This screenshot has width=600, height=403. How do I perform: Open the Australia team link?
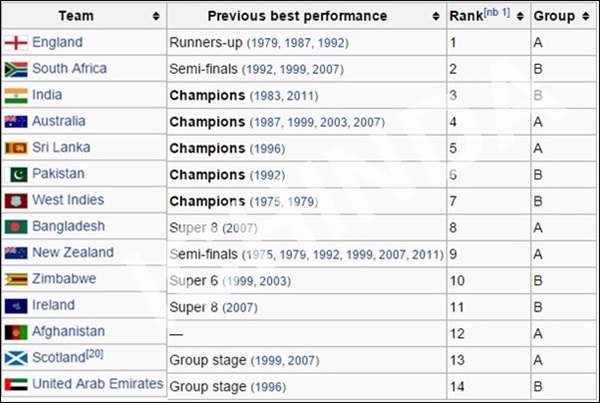59,121
